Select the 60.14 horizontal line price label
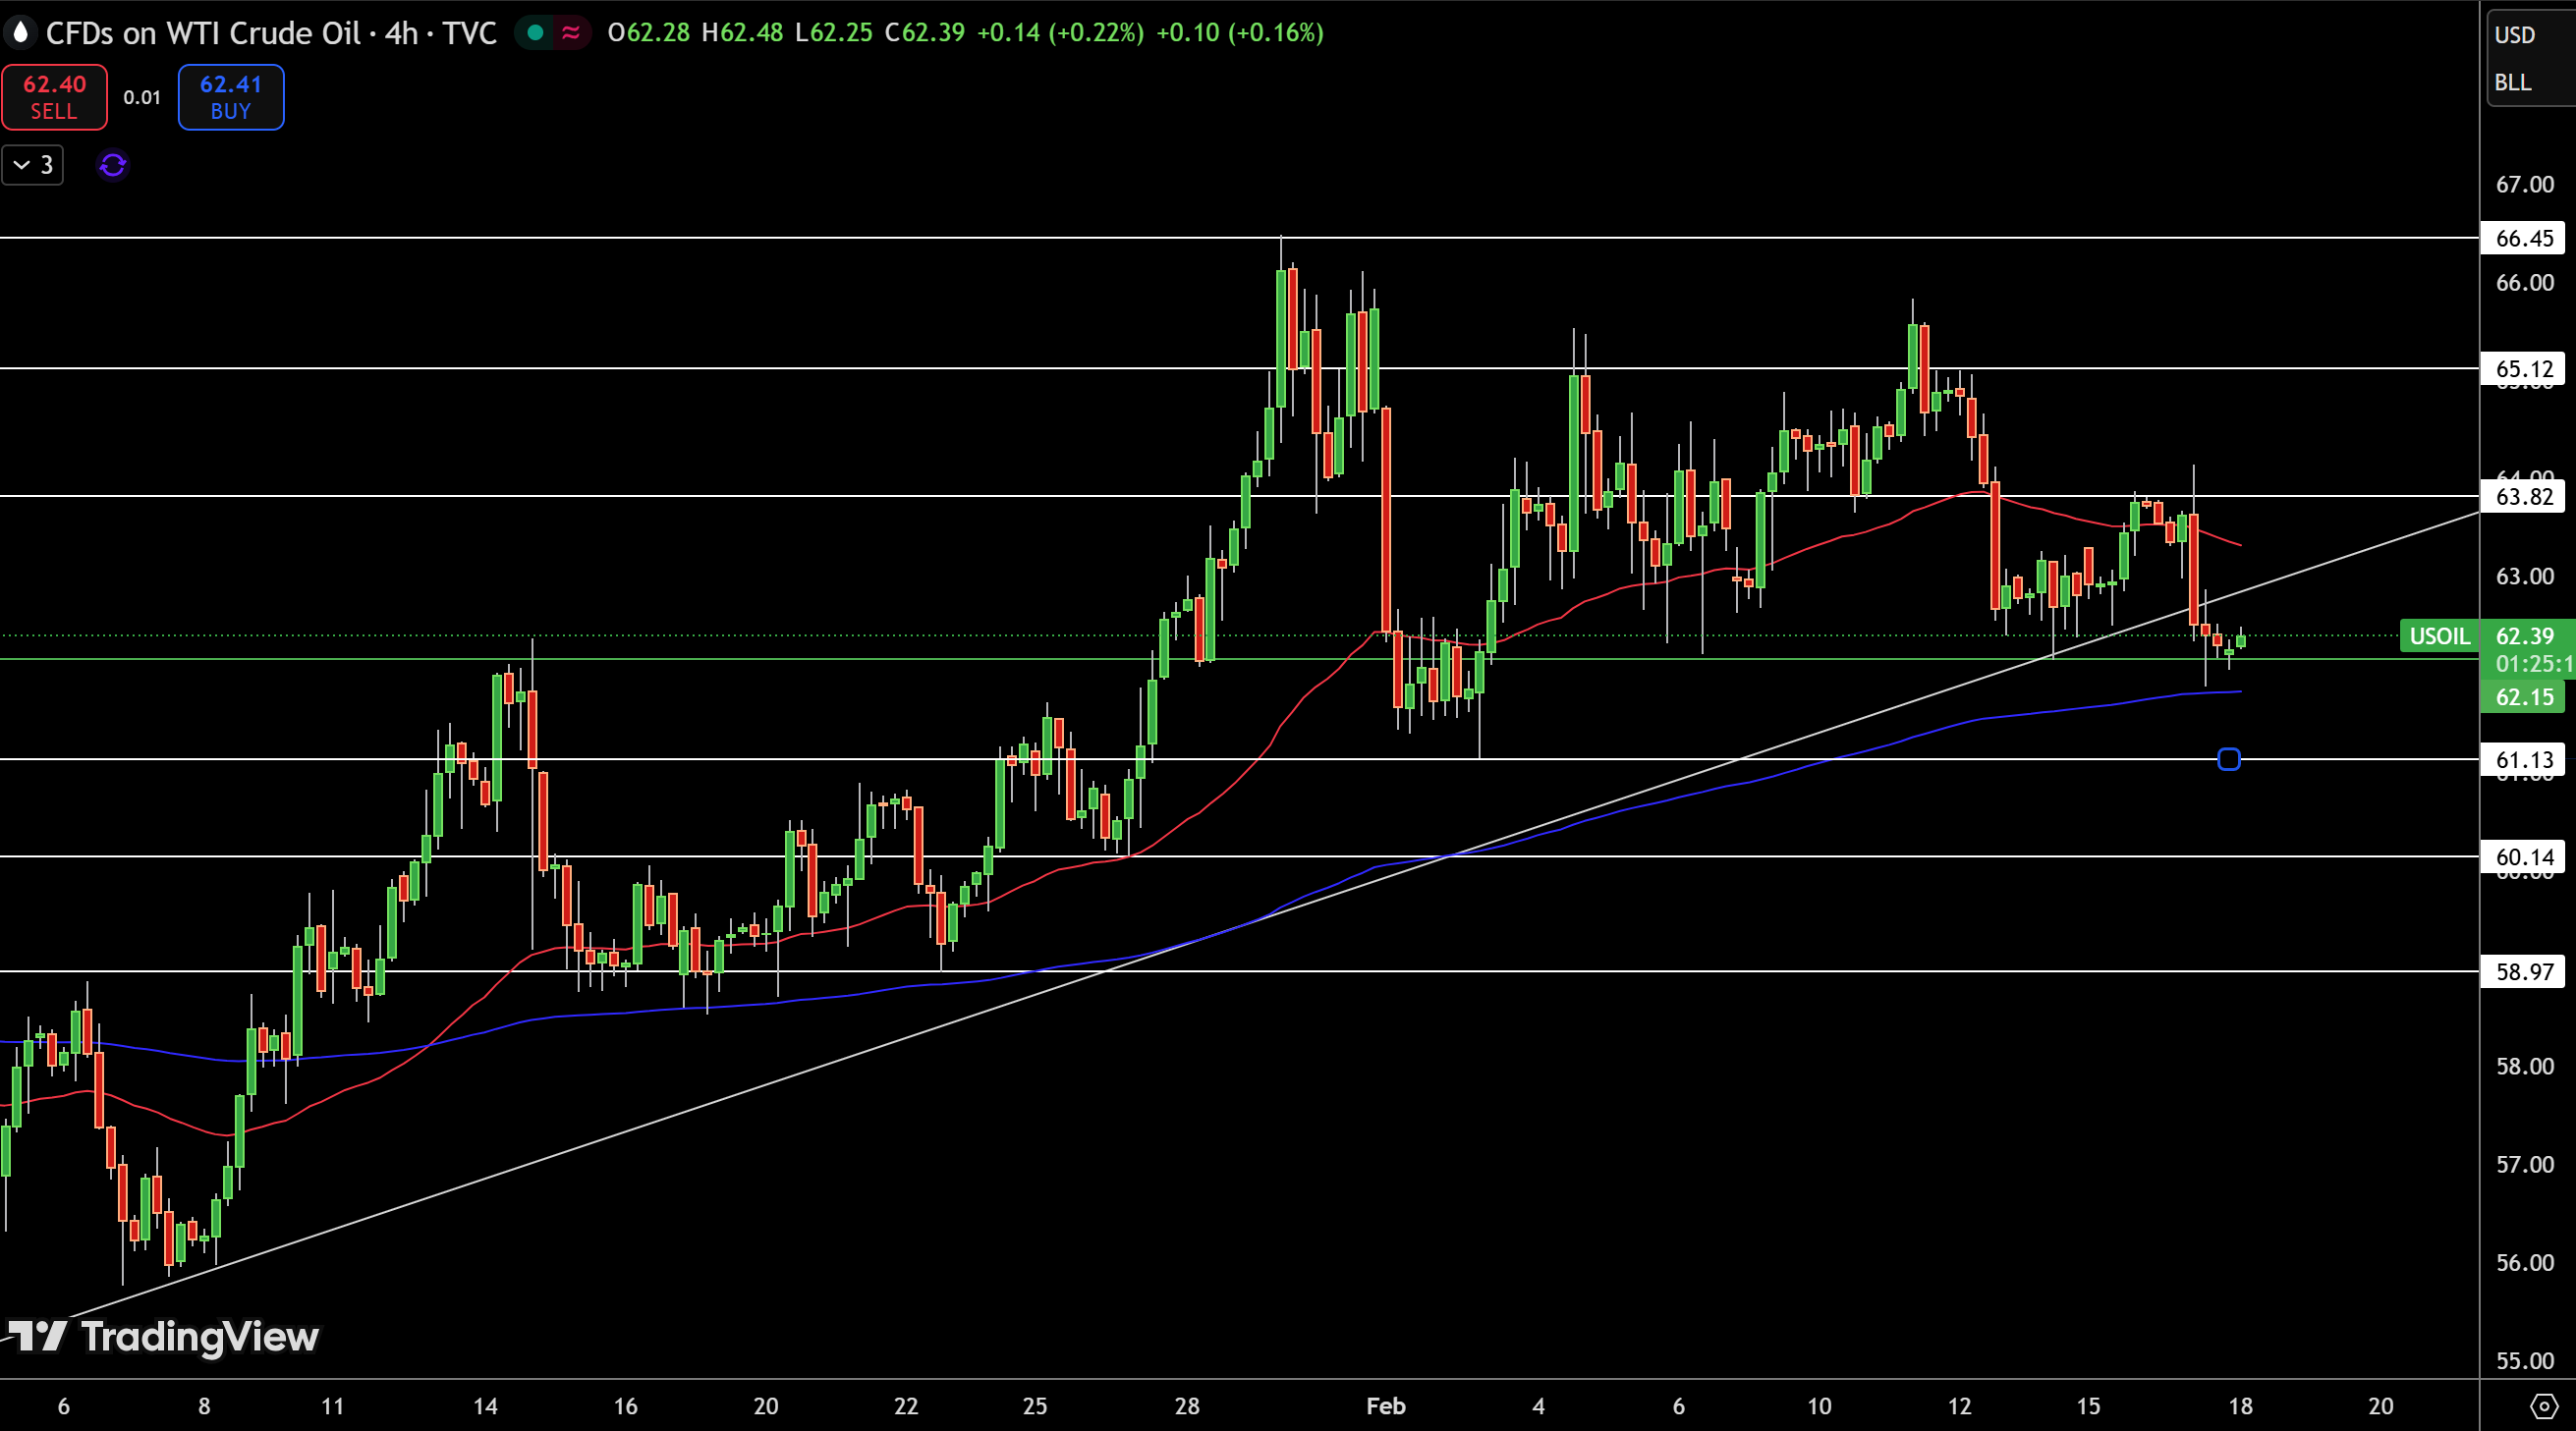 click(2523, 857)
